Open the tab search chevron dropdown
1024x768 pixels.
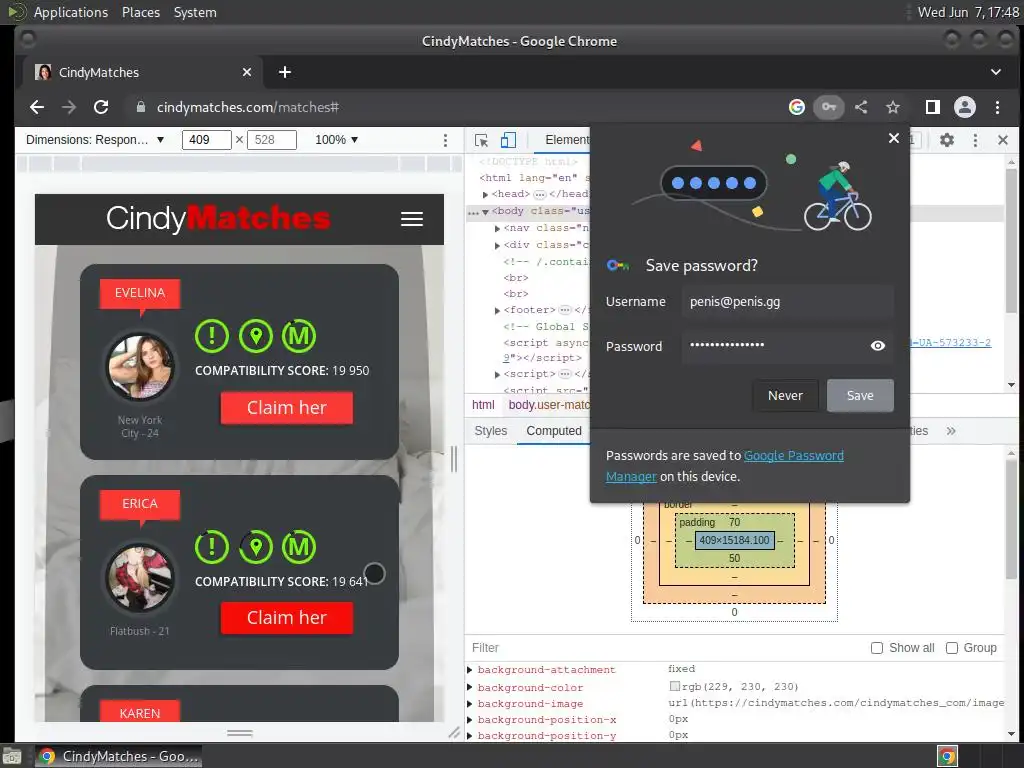[995, 72]
